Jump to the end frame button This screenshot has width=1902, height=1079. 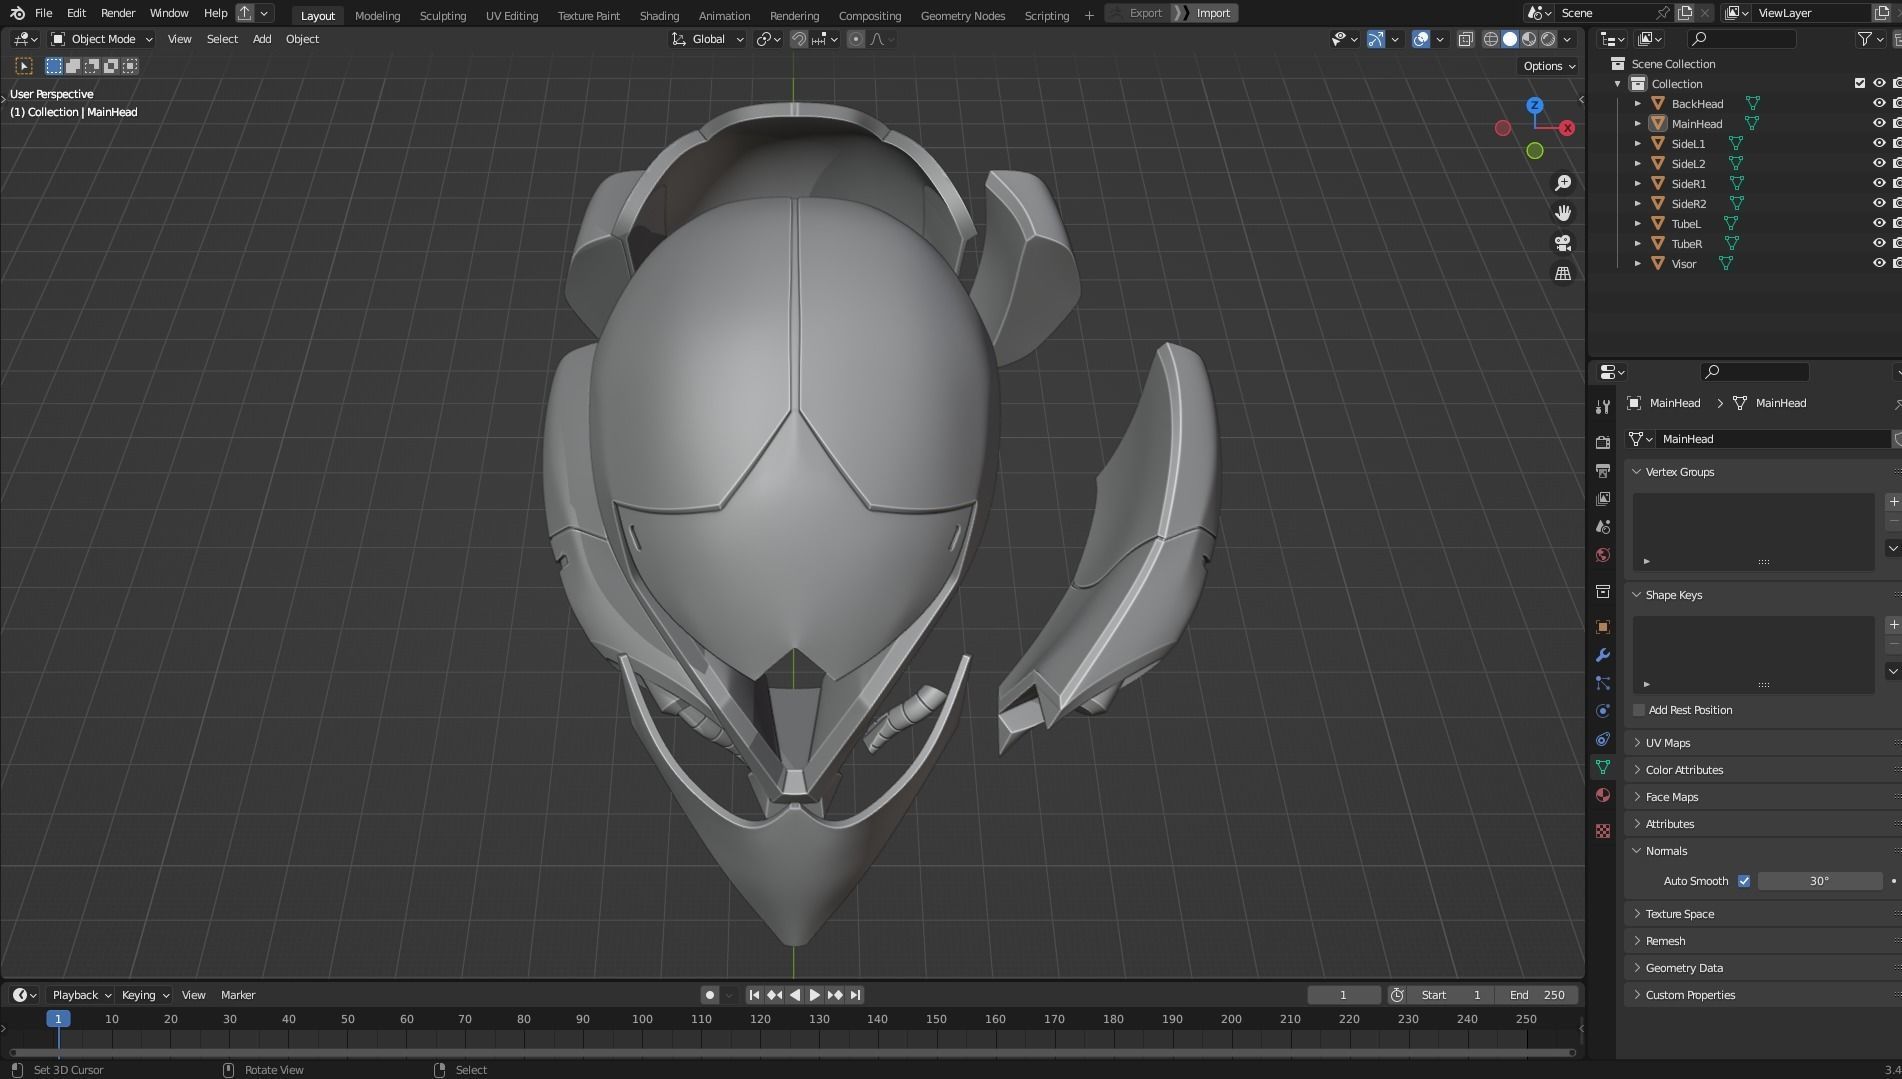pyautogui.click(x=855, y=995)
